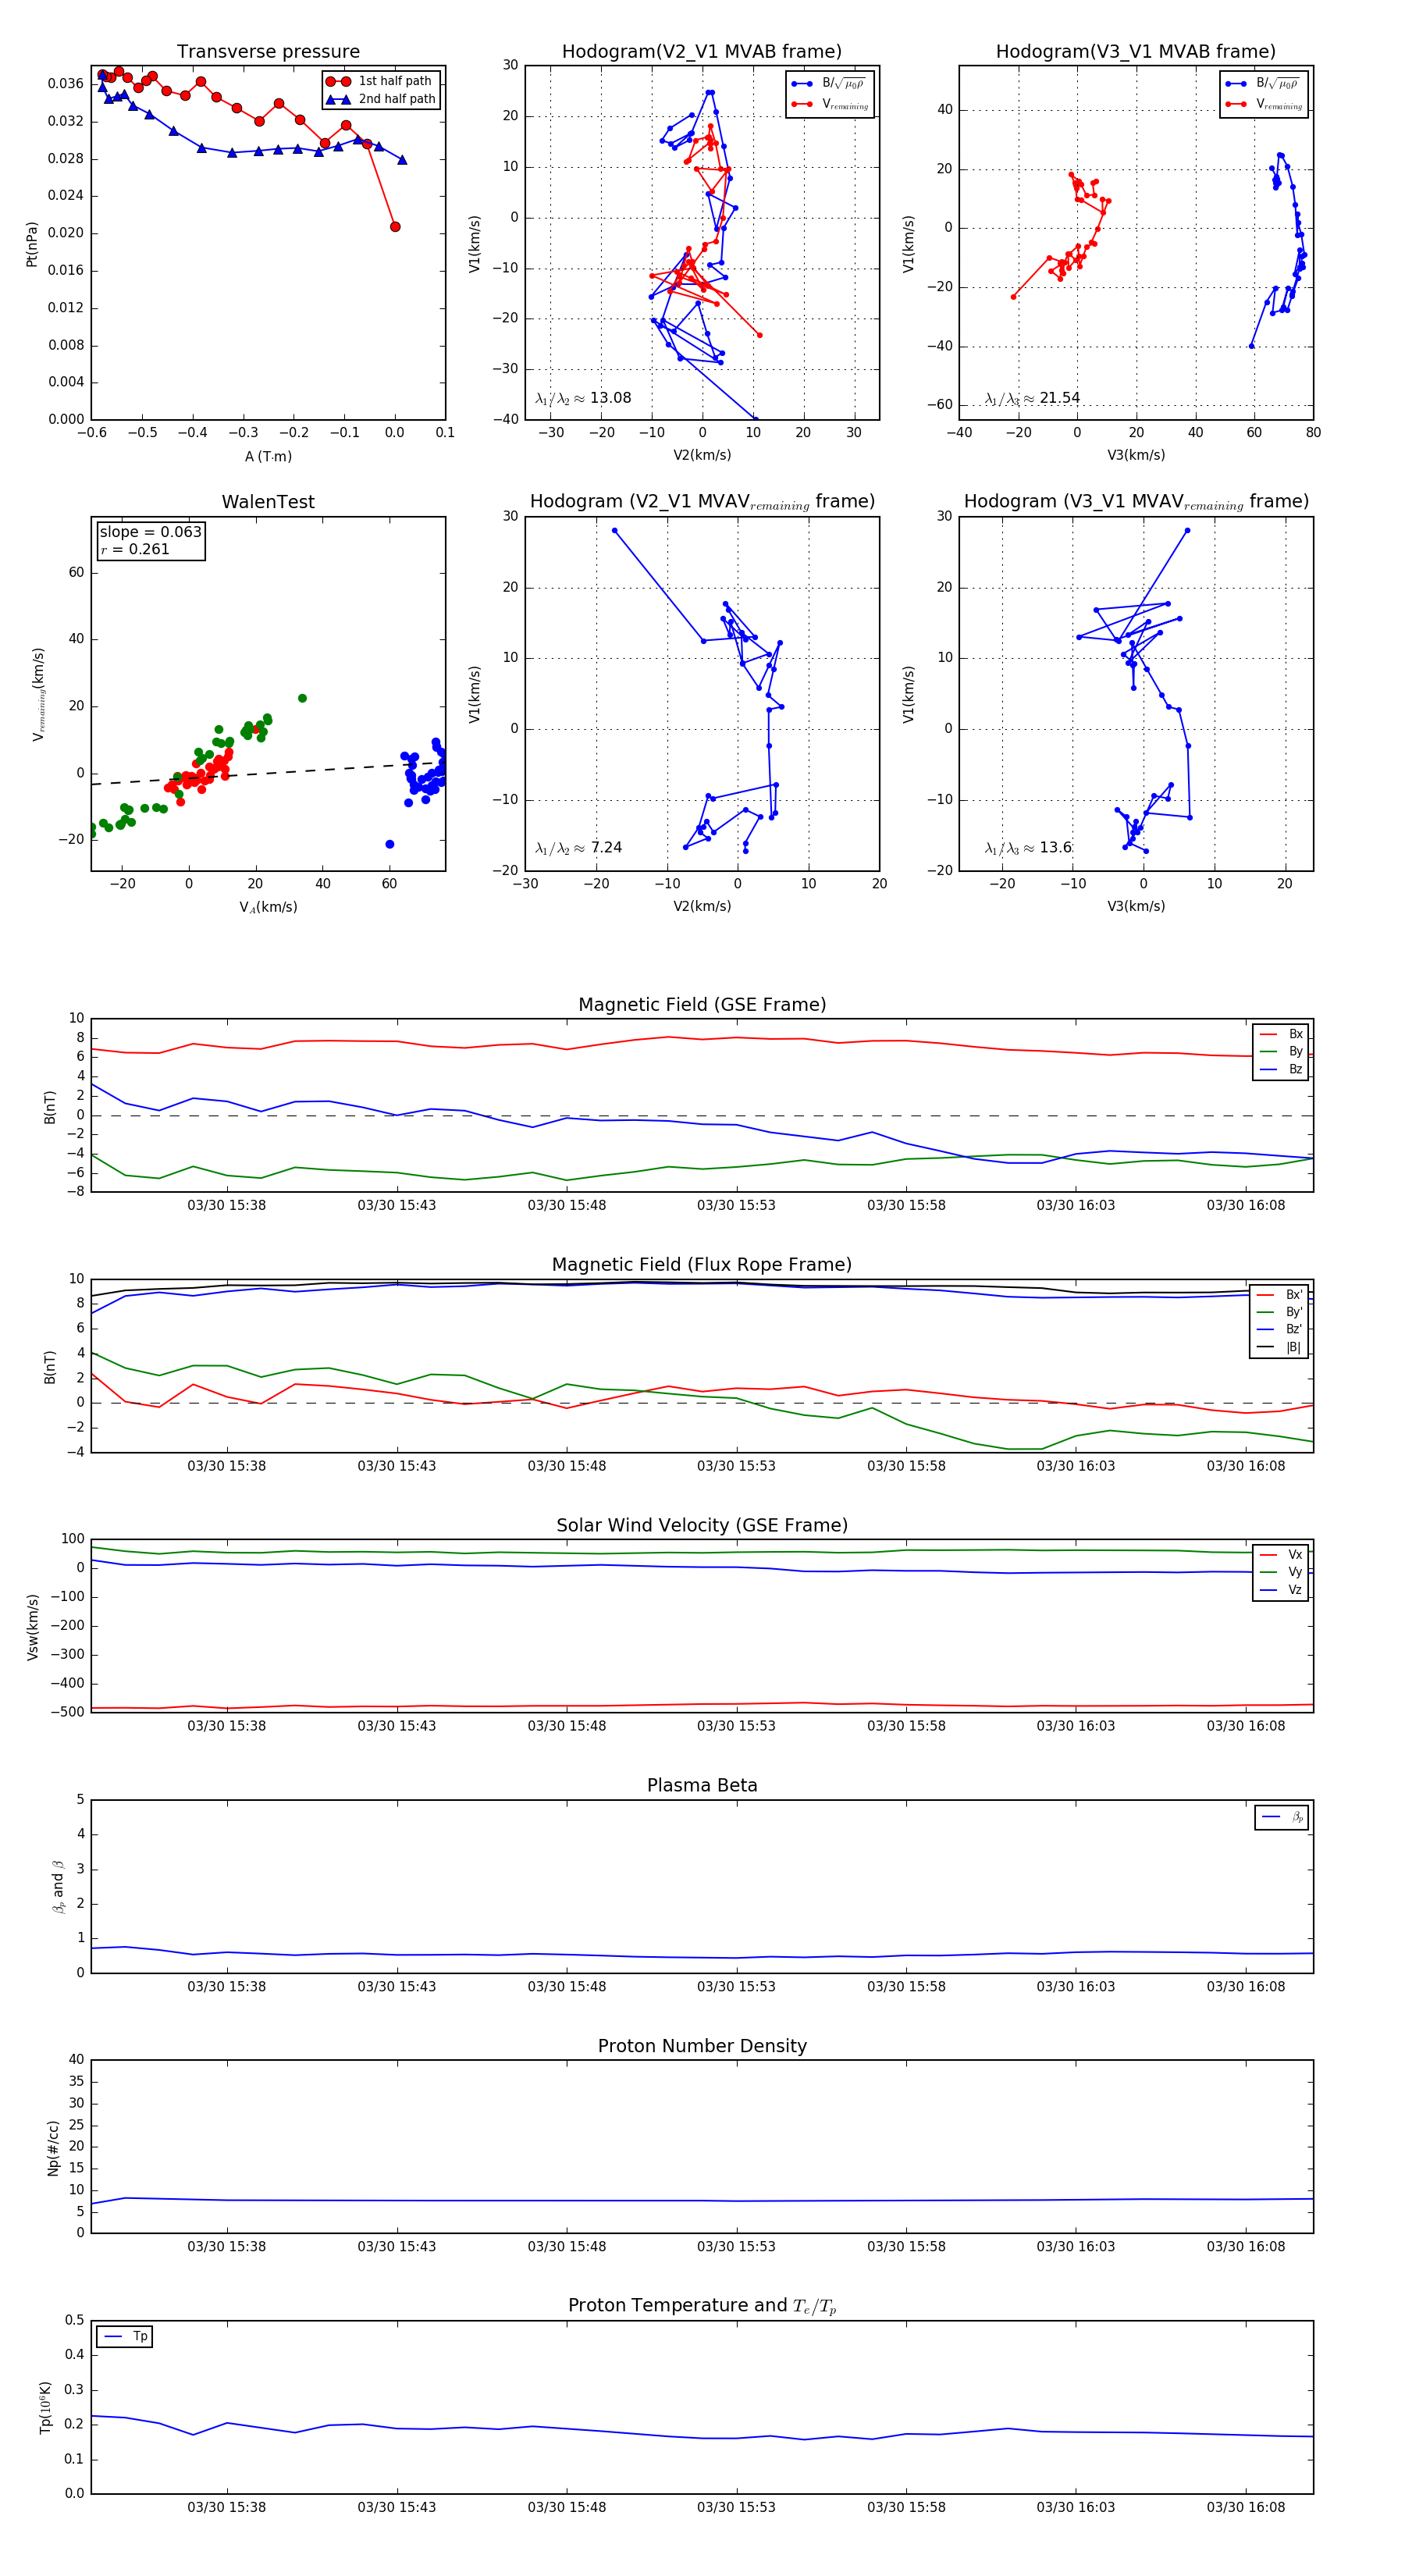Click the "Hodogram (V3_V1 MVAV remaining frame)" title
The height and width of the screenshot is (2576, 1405).
click(1136, 502)
